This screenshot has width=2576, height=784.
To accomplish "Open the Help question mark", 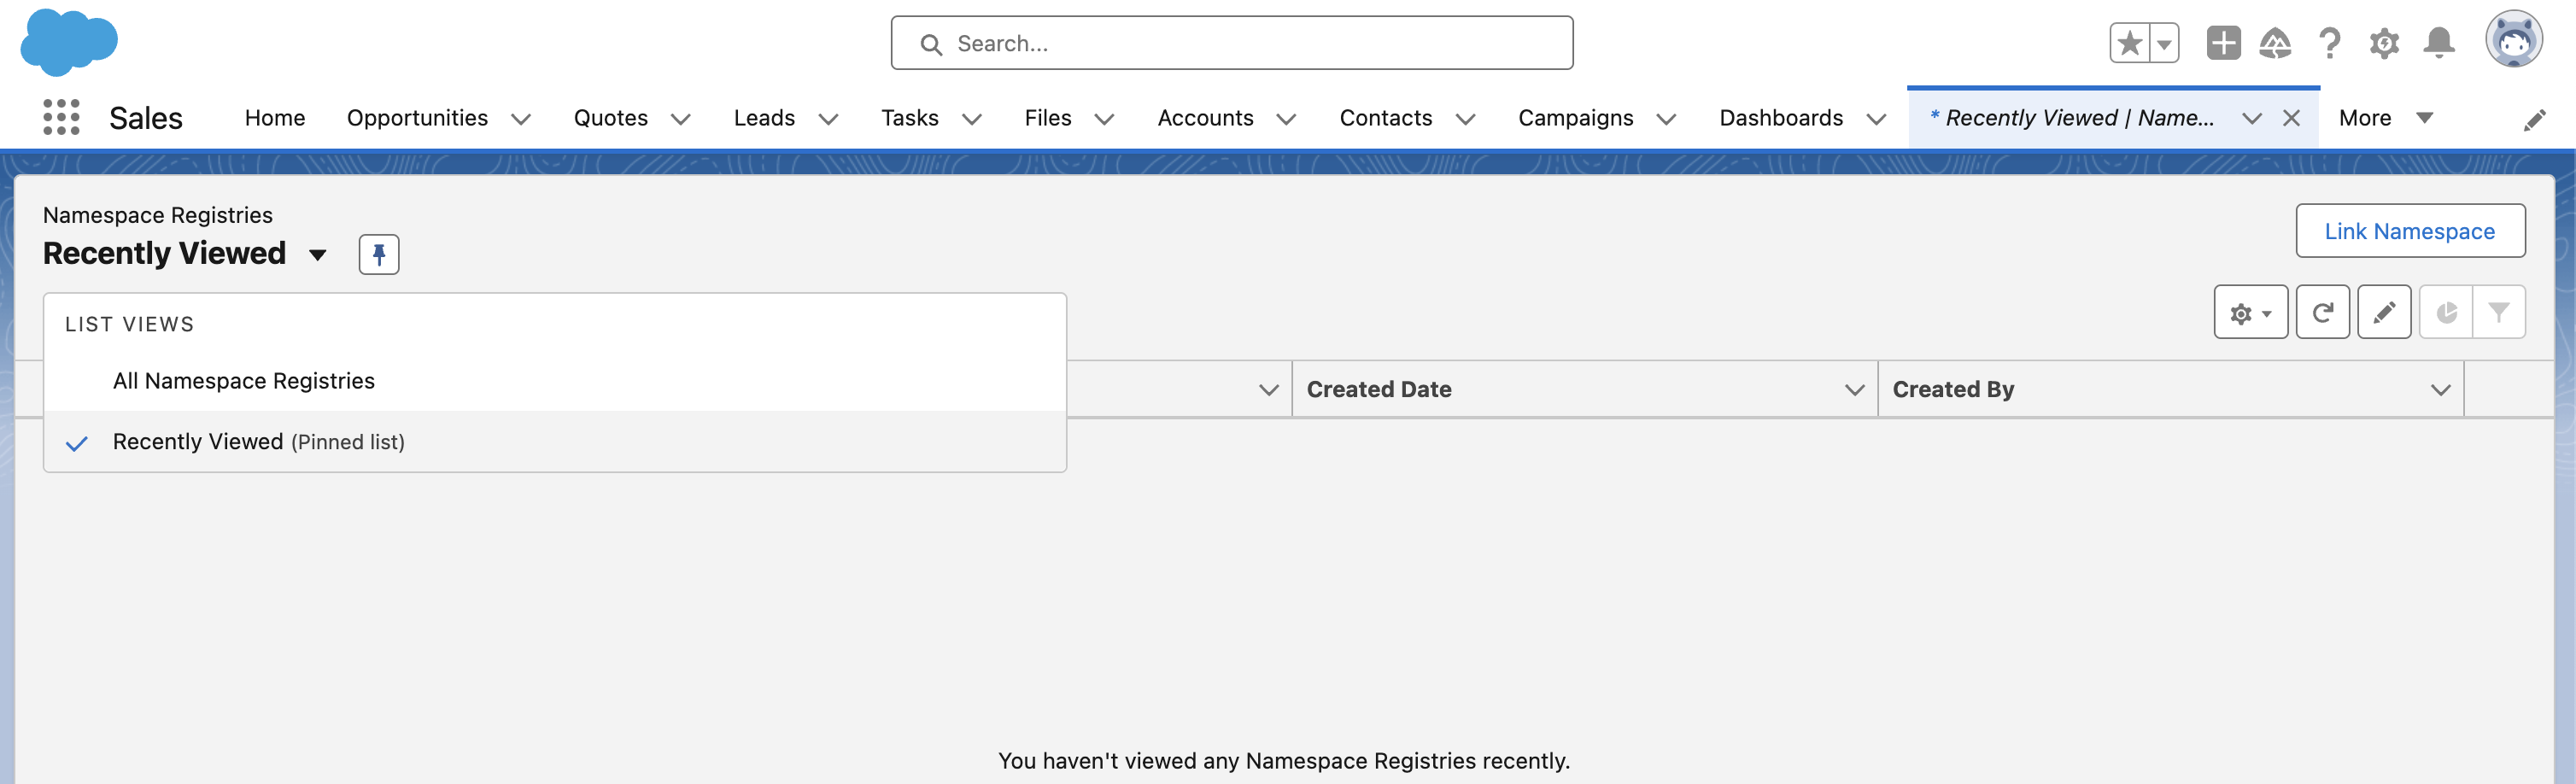I will 2329,43.
